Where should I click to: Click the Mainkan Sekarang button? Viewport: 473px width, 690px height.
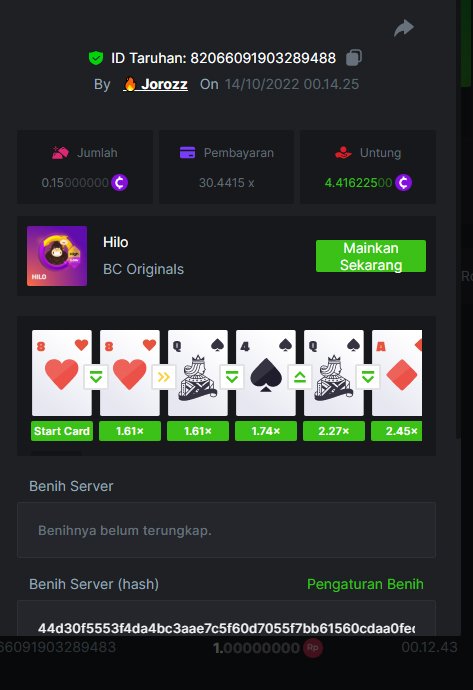(370, 256)
